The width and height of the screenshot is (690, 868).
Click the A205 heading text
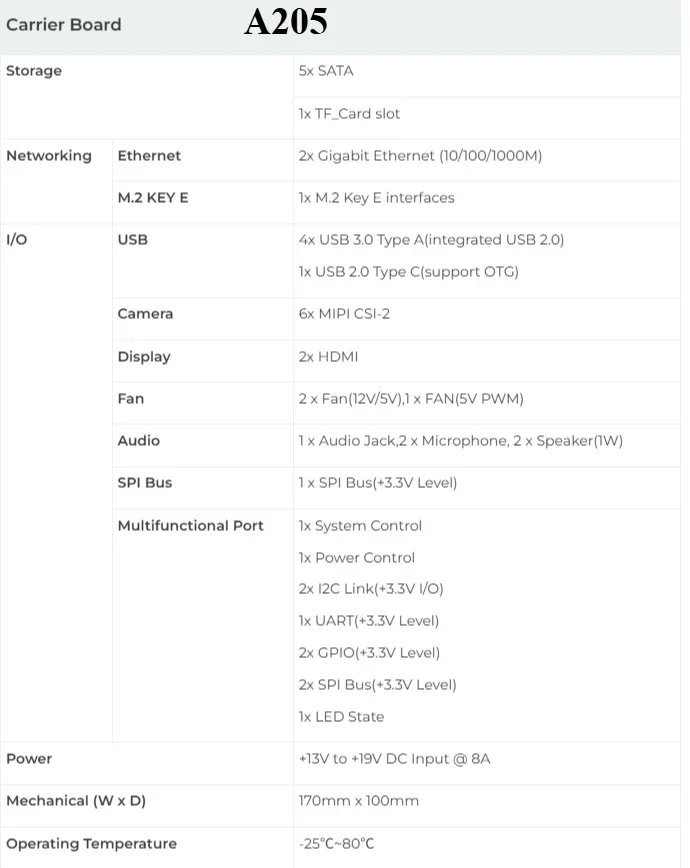pos(285,22)
